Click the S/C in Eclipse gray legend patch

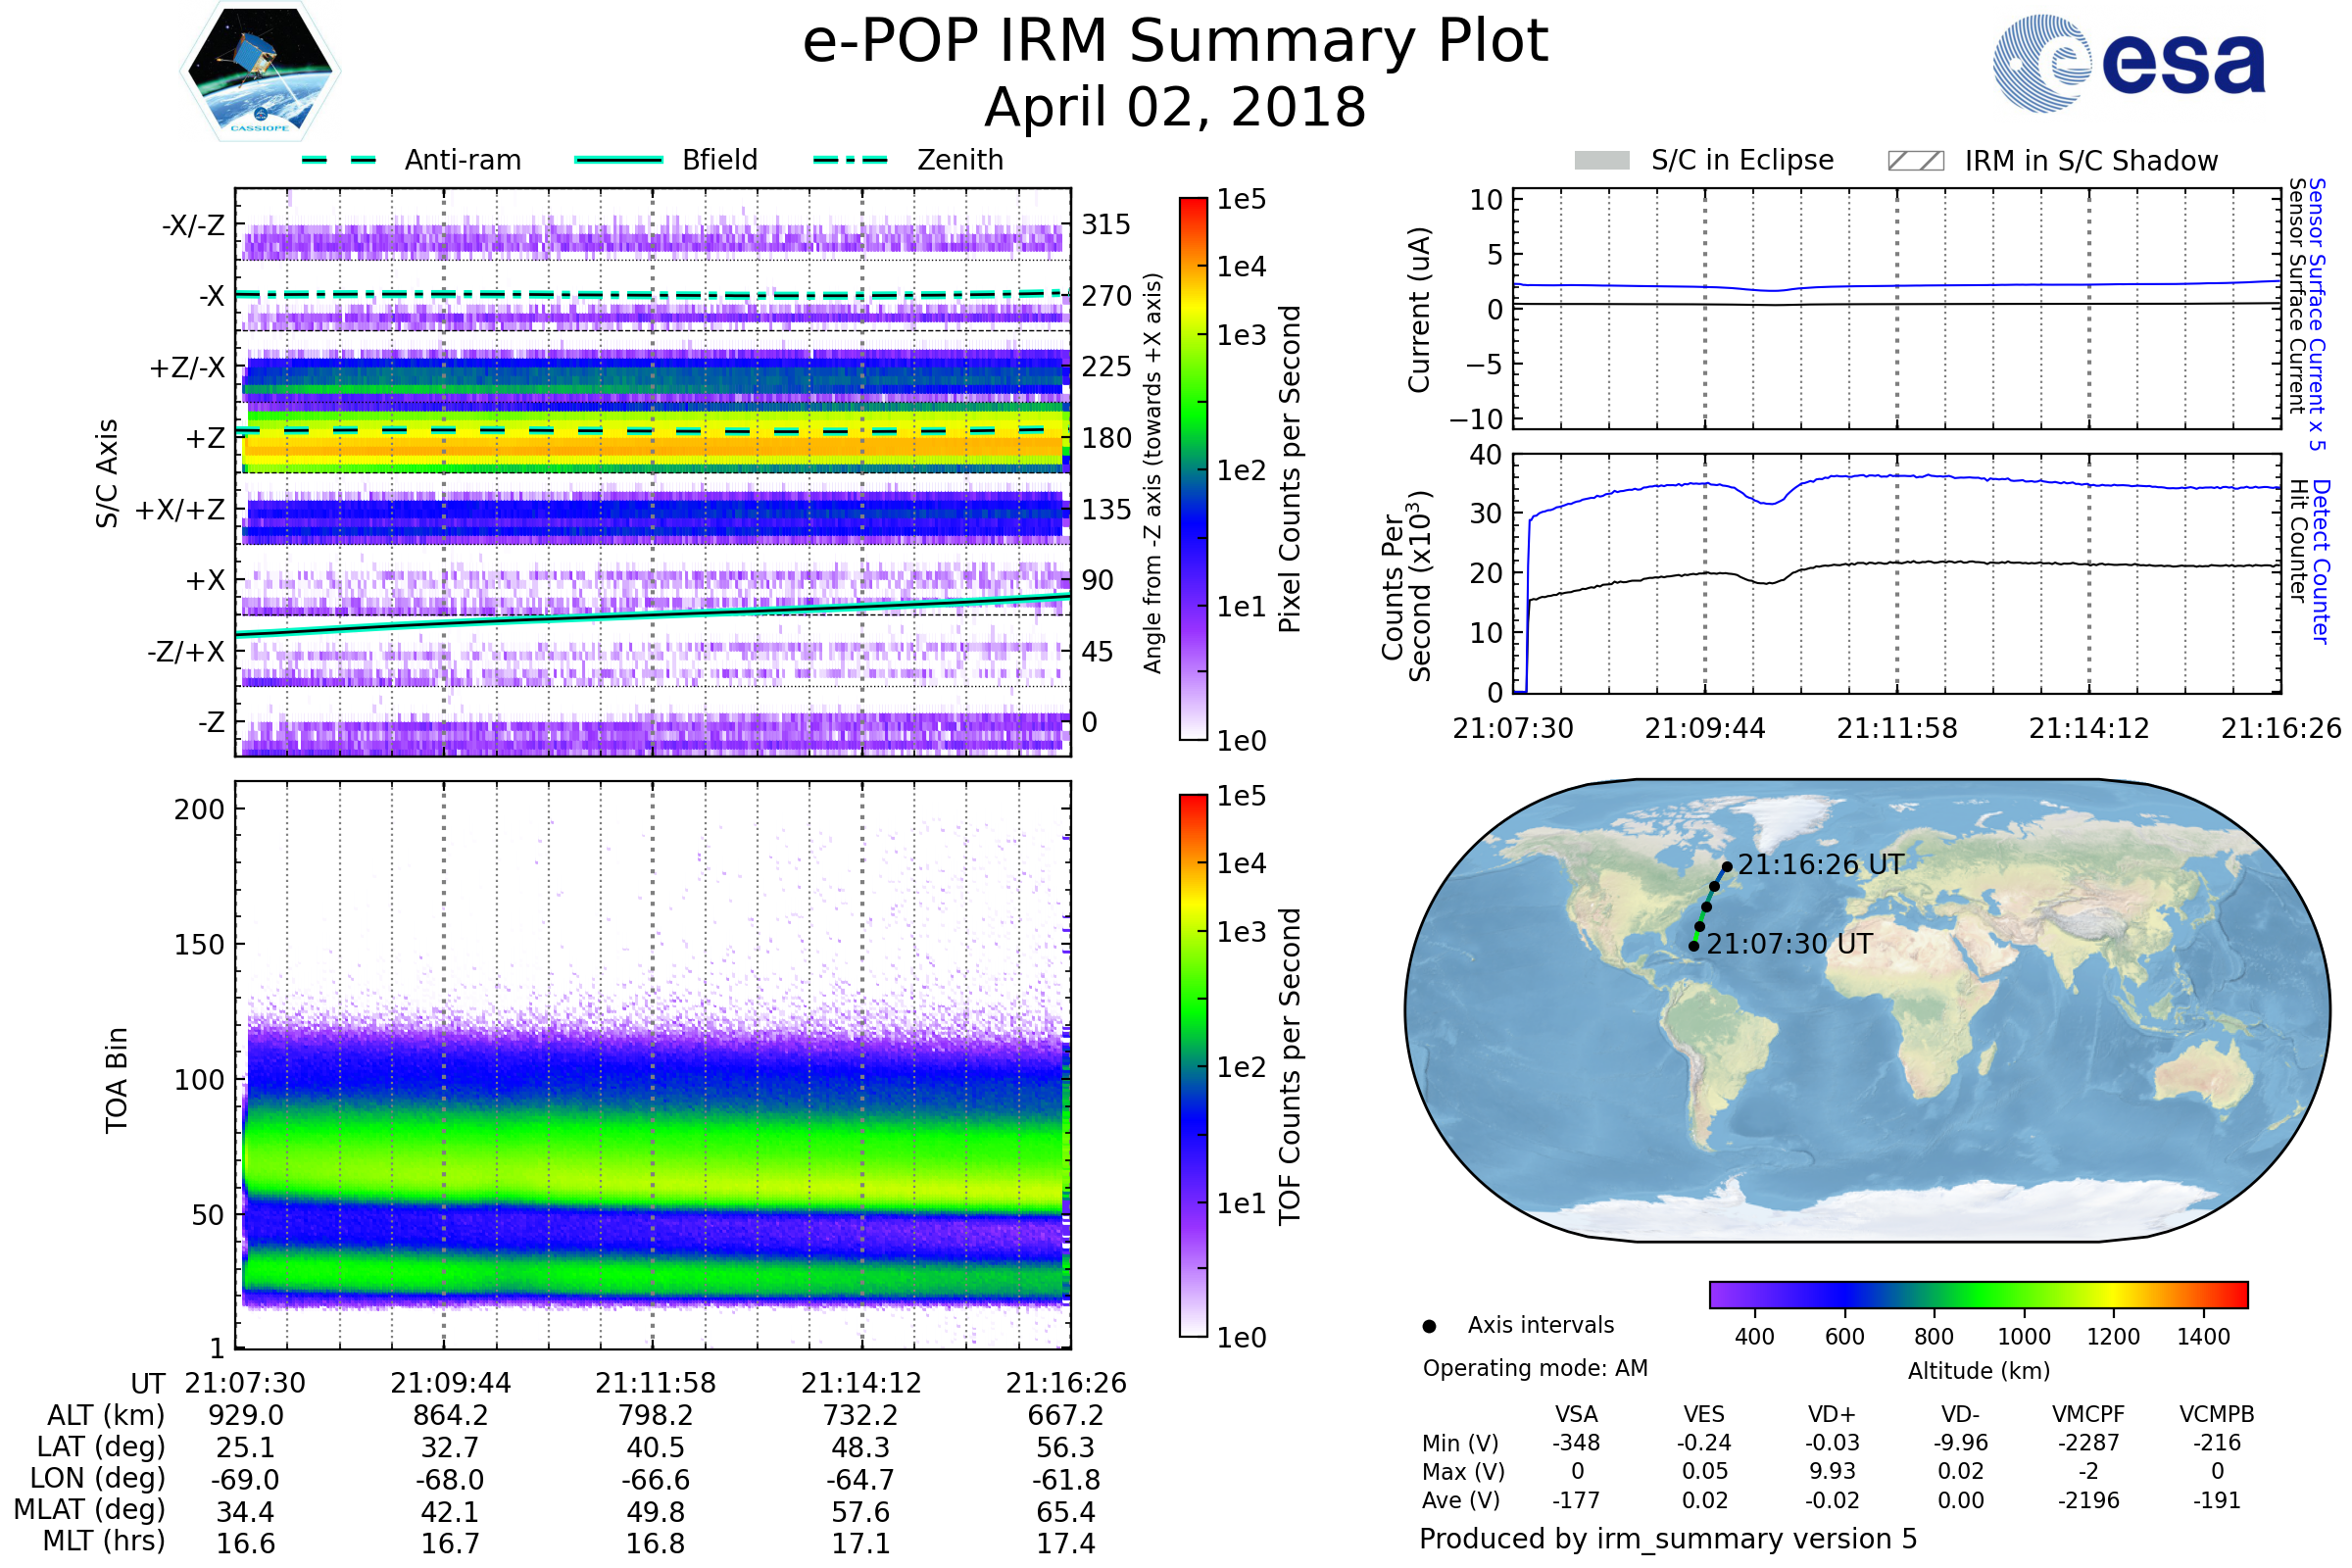[1602, 161]
